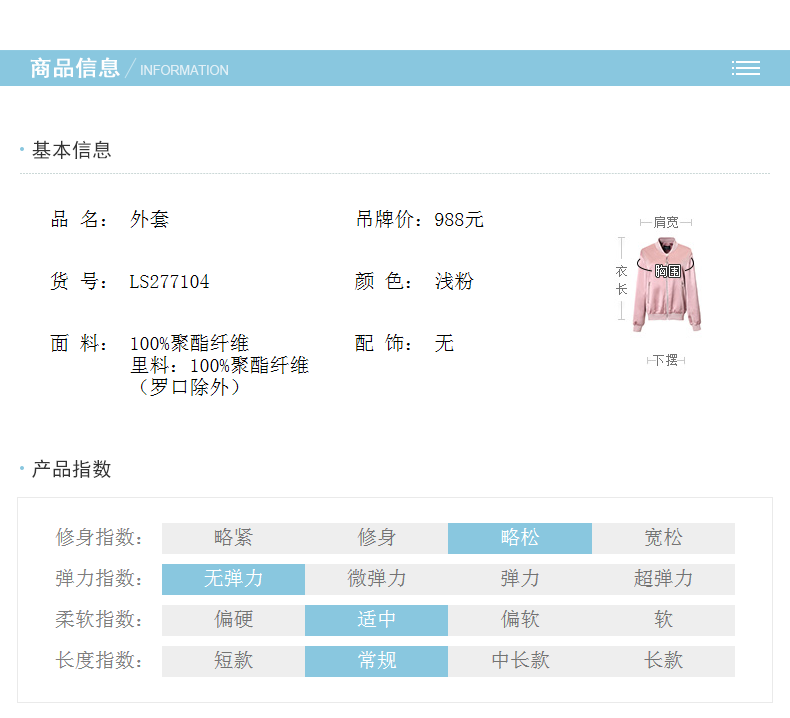The image size is (790, 718).
Task: Click the 衣长 measurement label
Action: [621, 280]
